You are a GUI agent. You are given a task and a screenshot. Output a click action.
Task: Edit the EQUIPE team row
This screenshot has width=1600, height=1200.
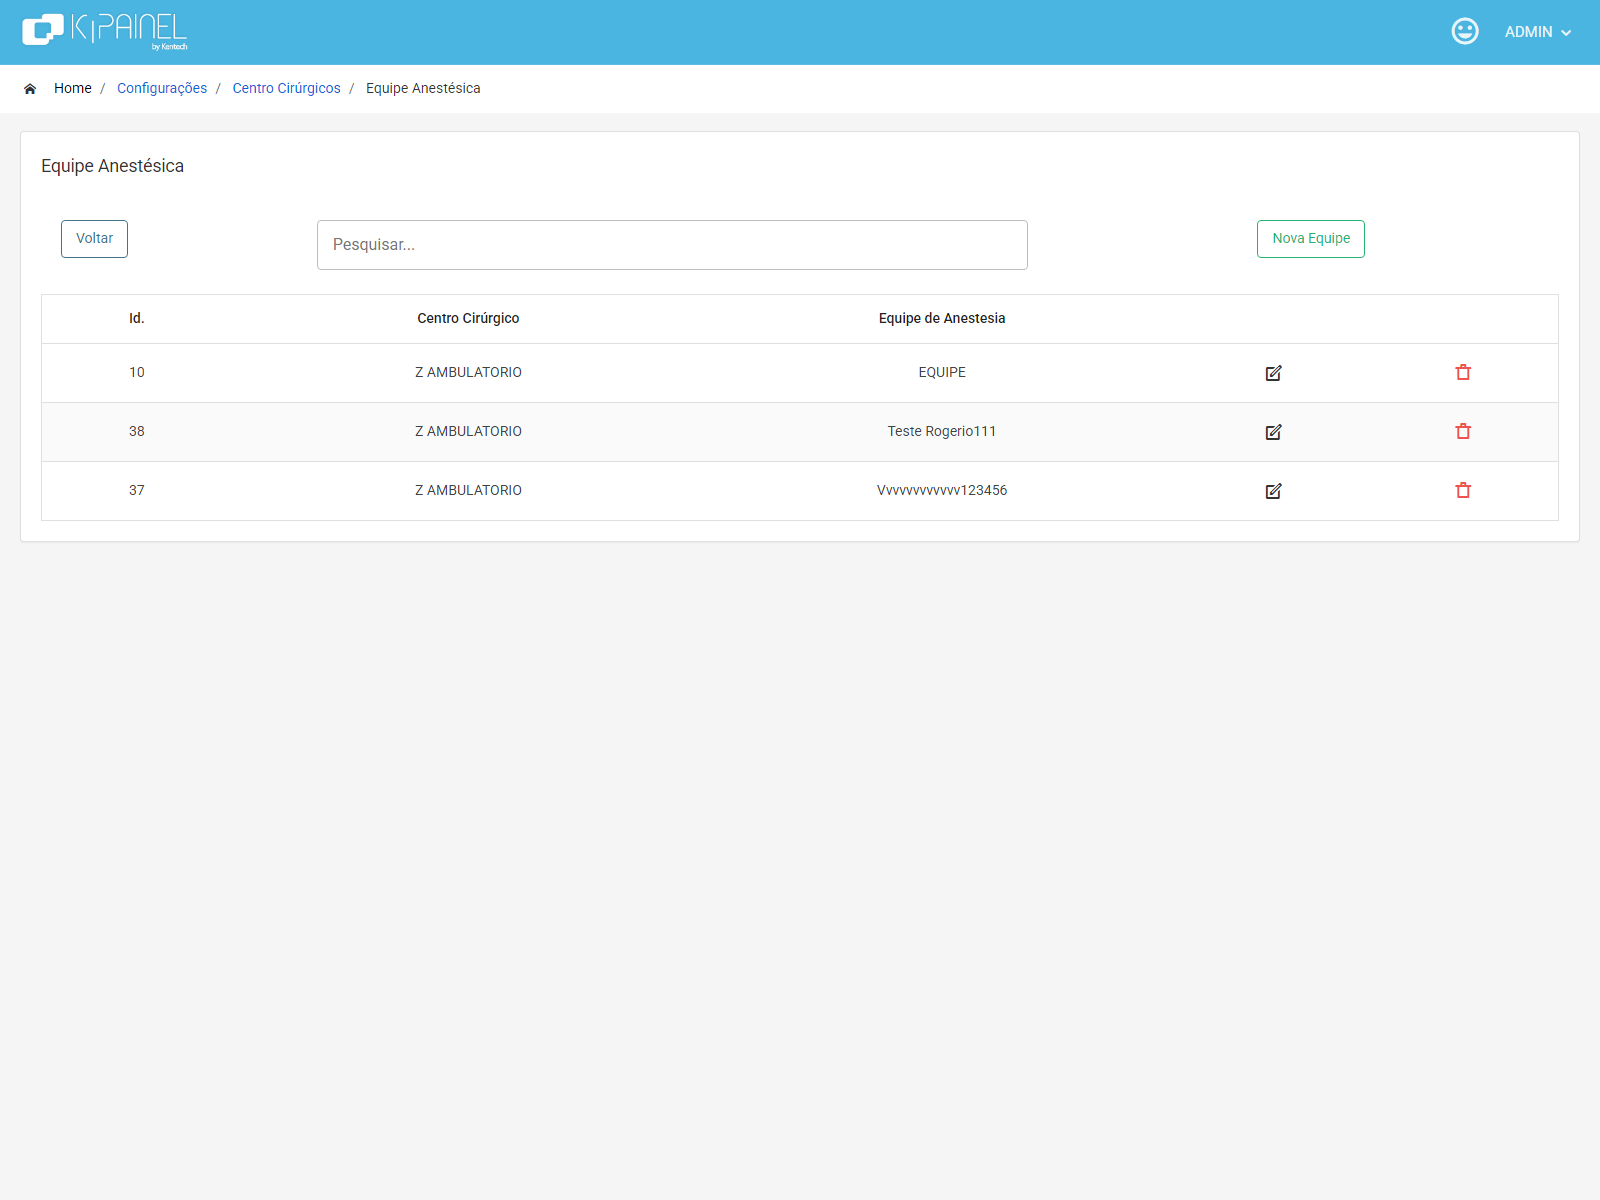tap(1273, 373)
